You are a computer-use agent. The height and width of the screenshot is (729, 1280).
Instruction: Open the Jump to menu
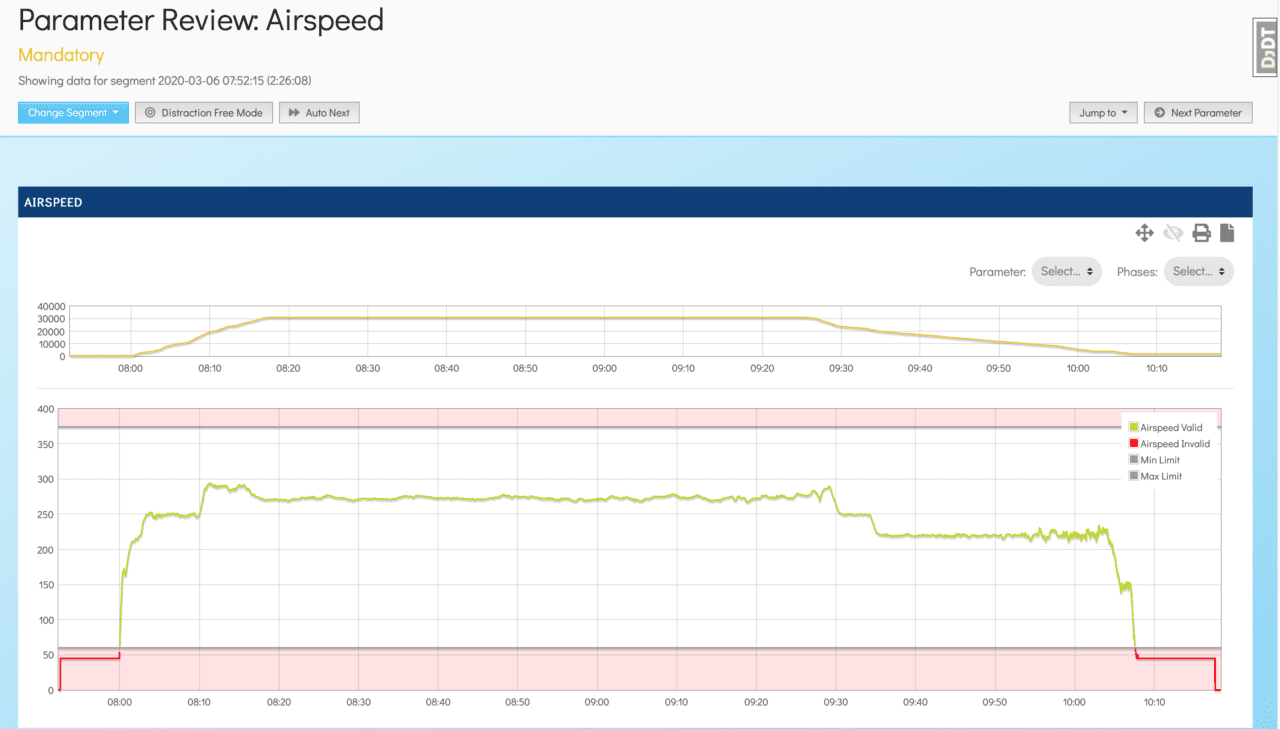(x=1103, y=112)
